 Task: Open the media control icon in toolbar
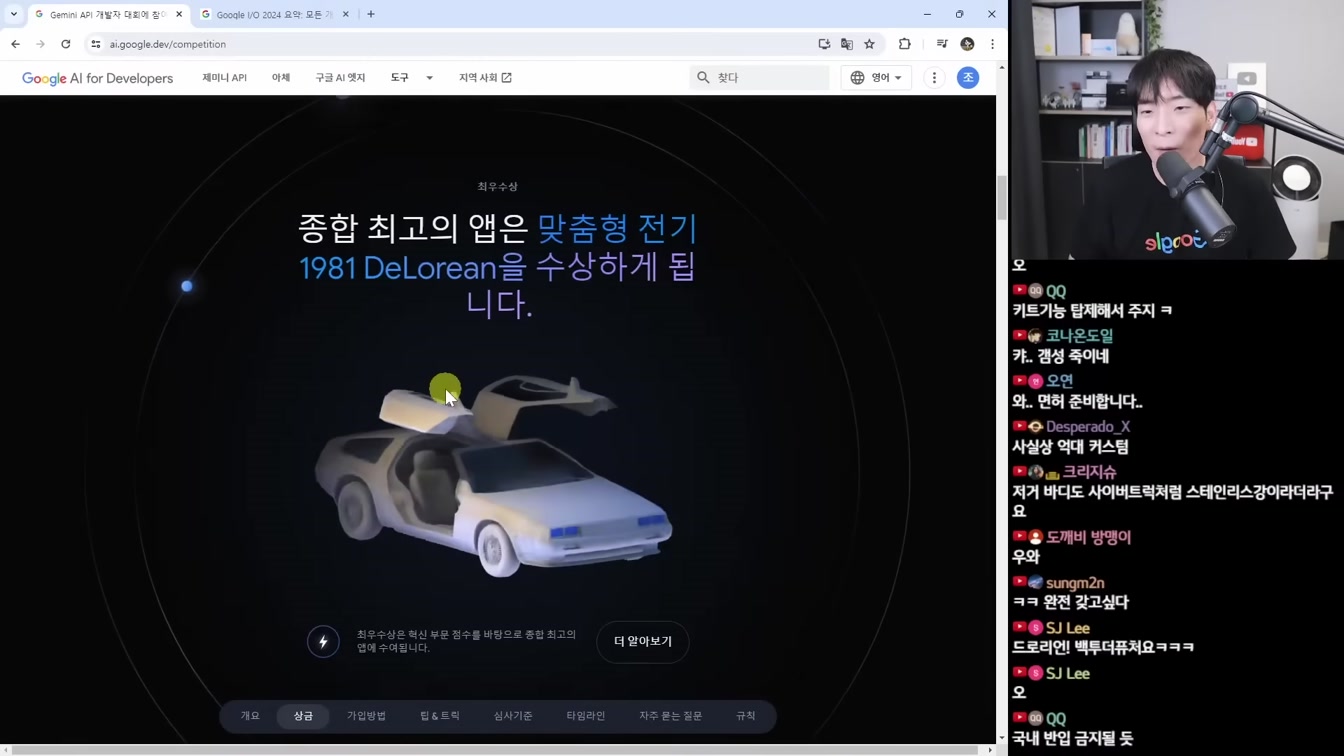click(942, 44)
